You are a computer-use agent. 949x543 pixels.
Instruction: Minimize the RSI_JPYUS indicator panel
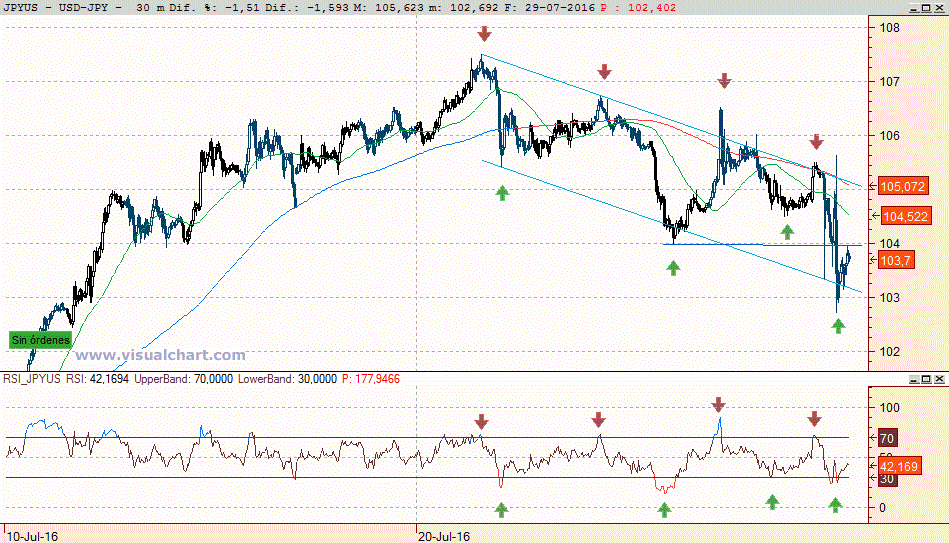(x=915, y=379)
